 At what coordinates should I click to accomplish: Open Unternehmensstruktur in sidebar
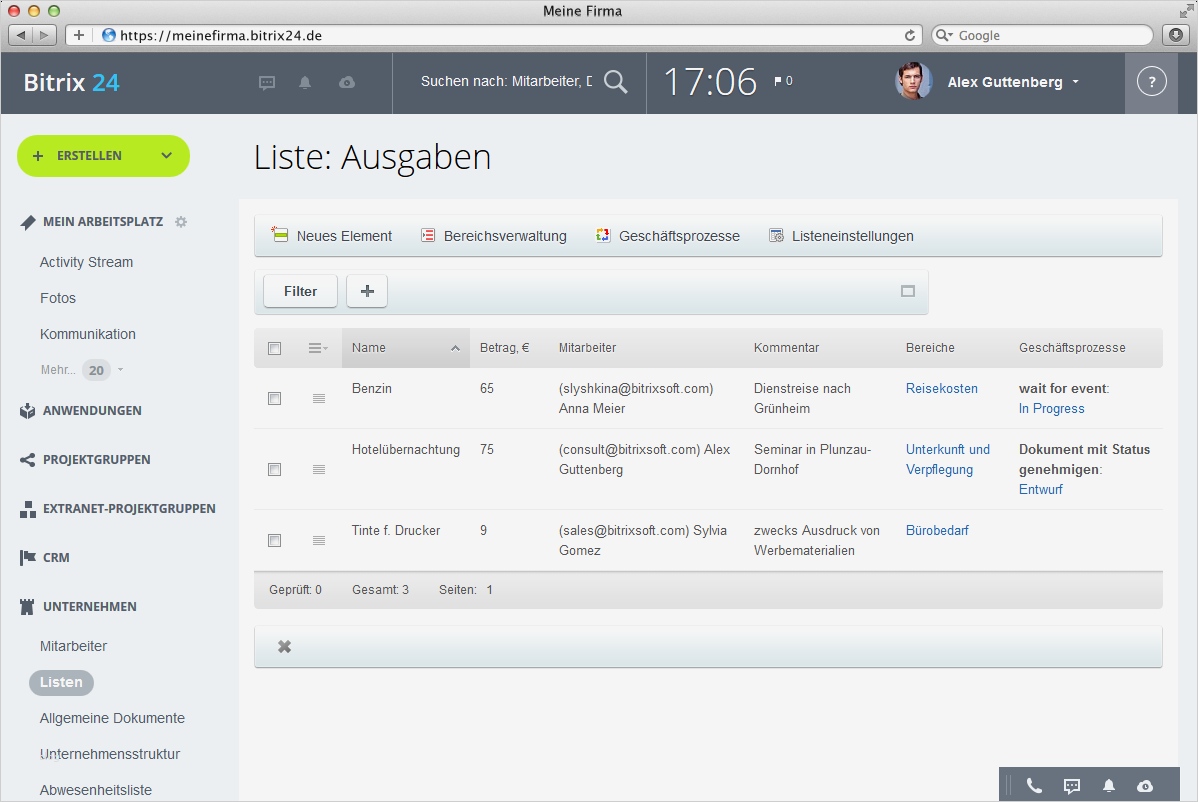pos(110,754)
